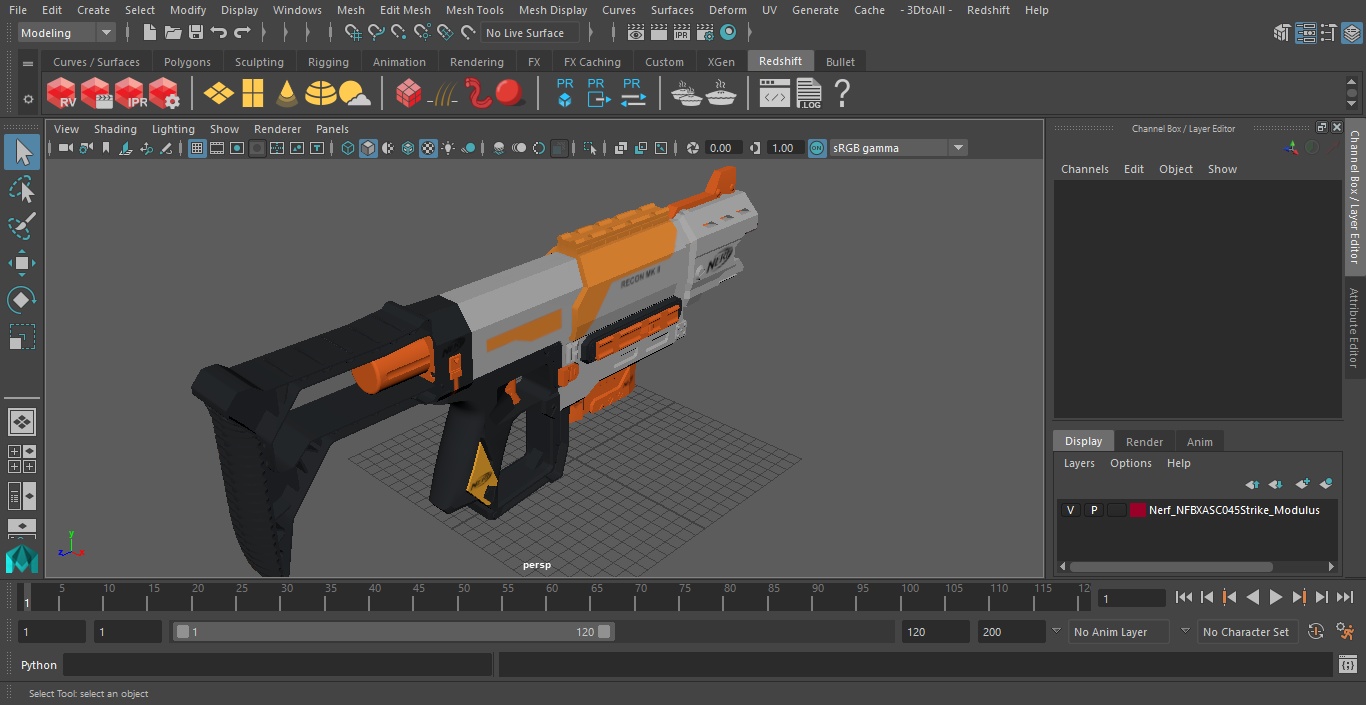Toggle layer playback P box

coord(1094,510)
